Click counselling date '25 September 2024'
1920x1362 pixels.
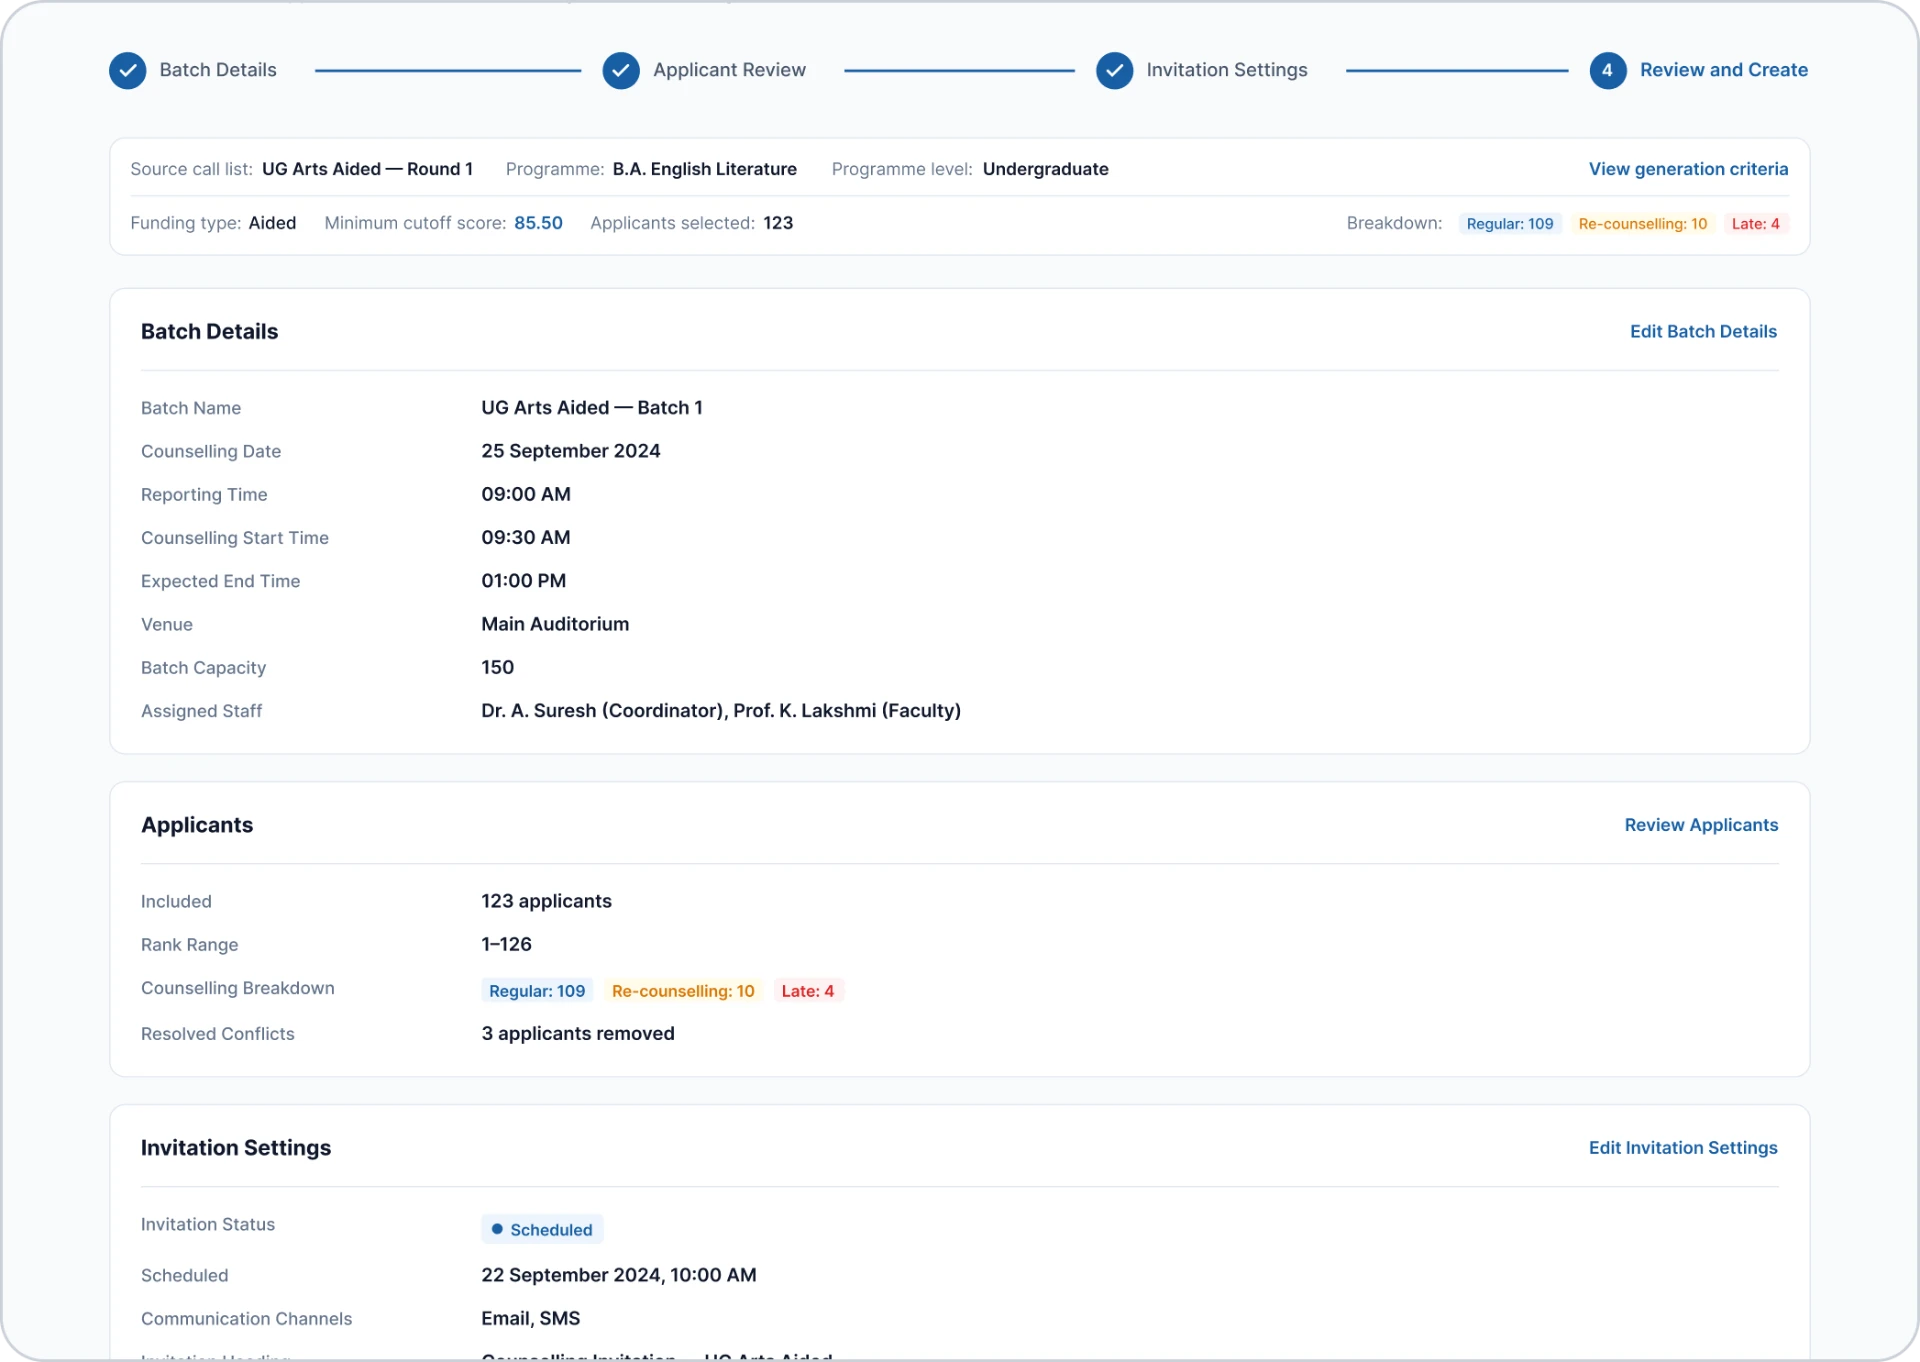click(x=571, y=451)
